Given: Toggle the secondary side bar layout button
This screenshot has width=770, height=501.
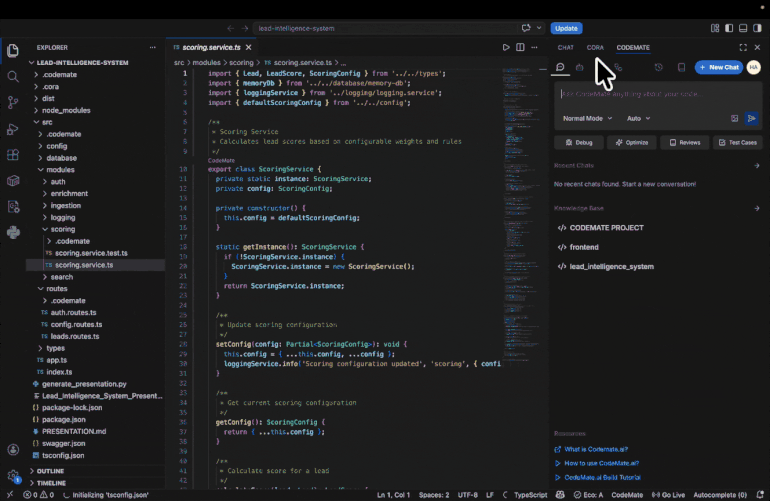Looking at the screenshot, I should pyautogui.click(x=757, y=28).
